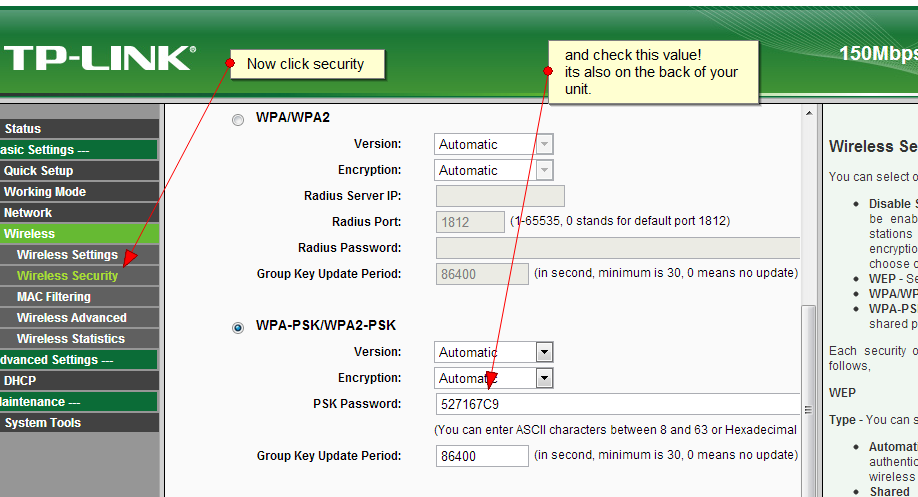
Task: Click the WPA/WPA2 Group Key Update Period field
Action: (x=482, y=274)
